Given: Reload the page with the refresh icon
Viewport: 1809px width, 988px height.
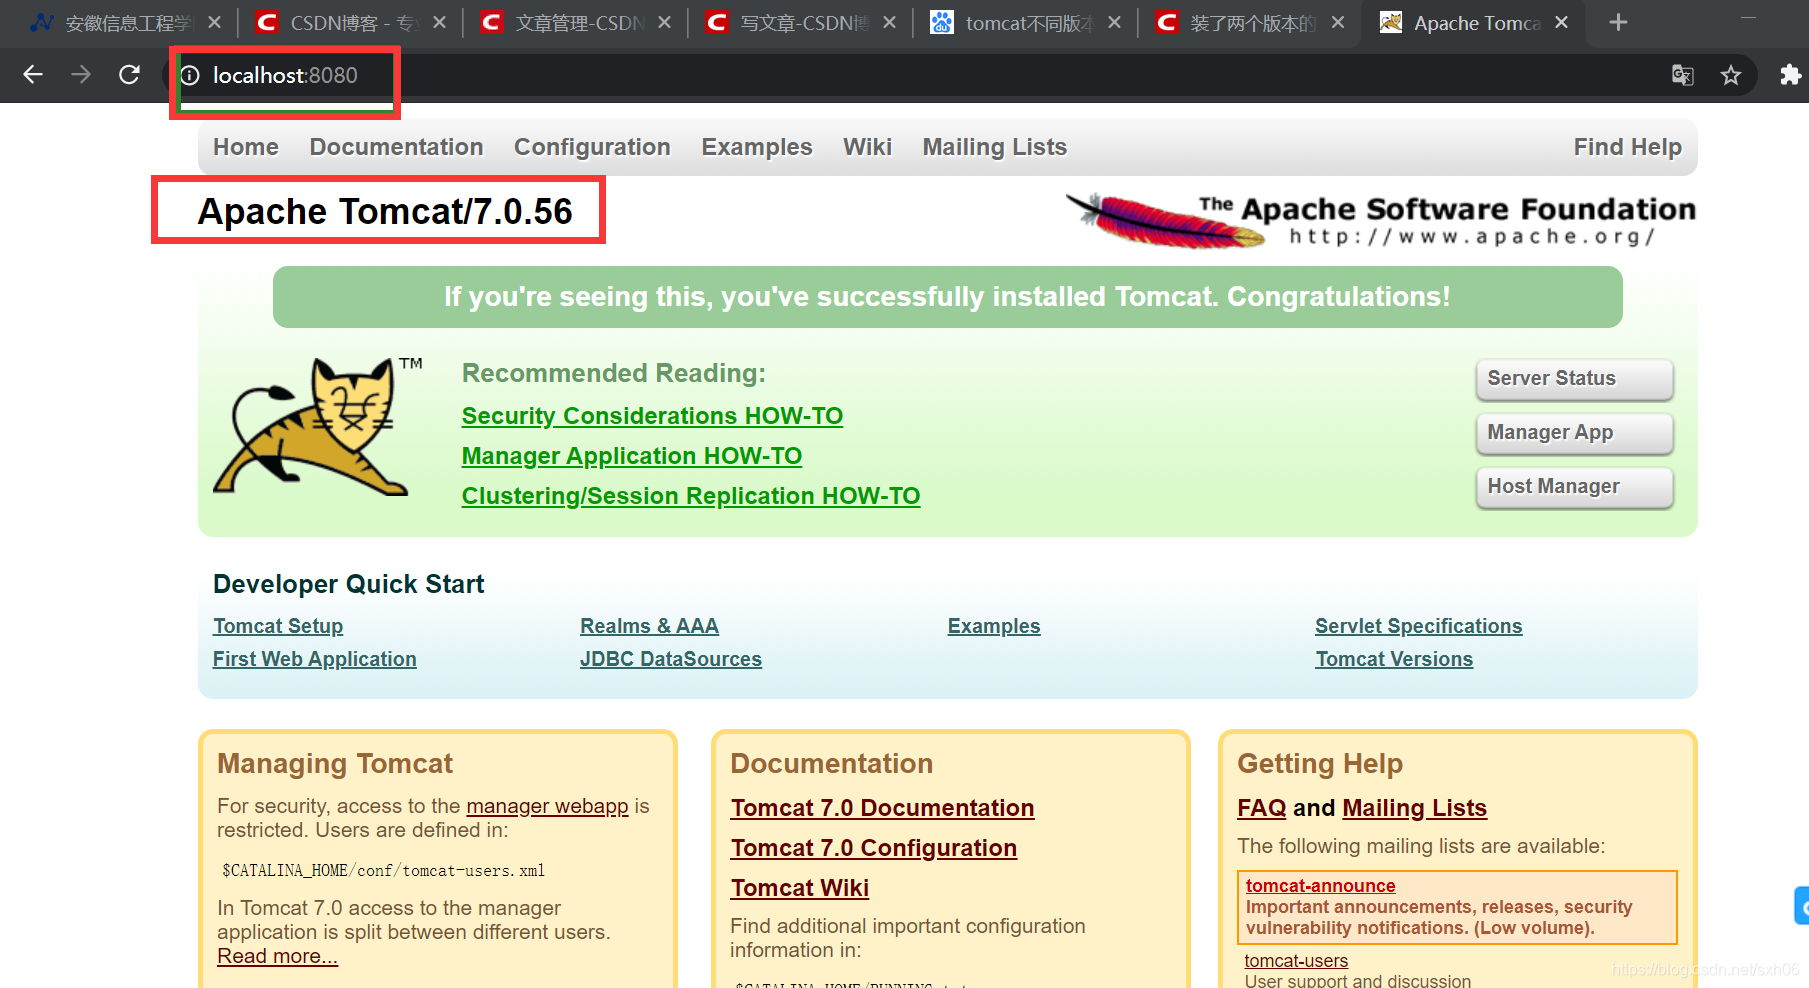Looking at the screenshot, I should [x=129, y=75].
